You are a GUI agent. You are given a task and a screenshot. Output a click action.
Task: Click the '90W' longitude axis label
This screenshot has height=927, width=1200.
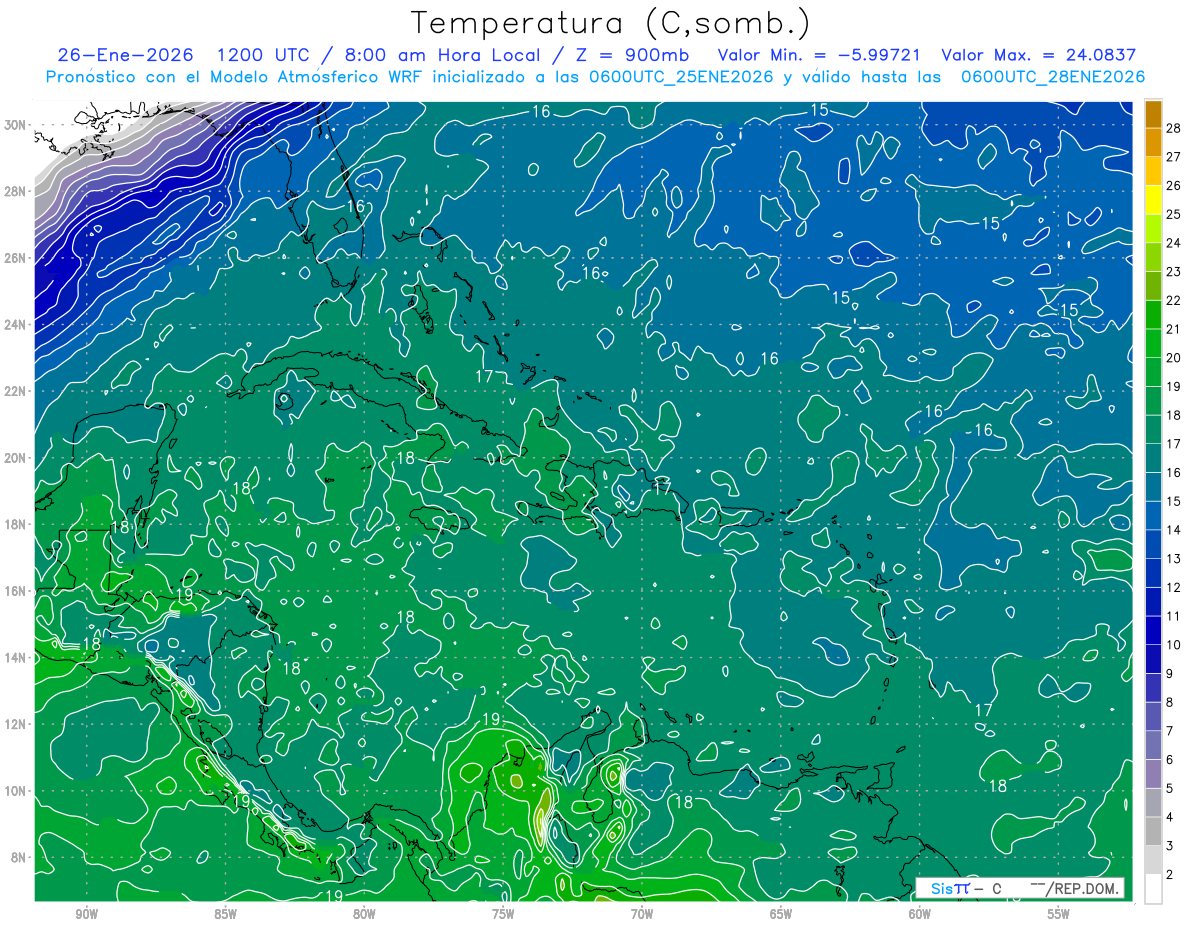[x=86, y=914]
